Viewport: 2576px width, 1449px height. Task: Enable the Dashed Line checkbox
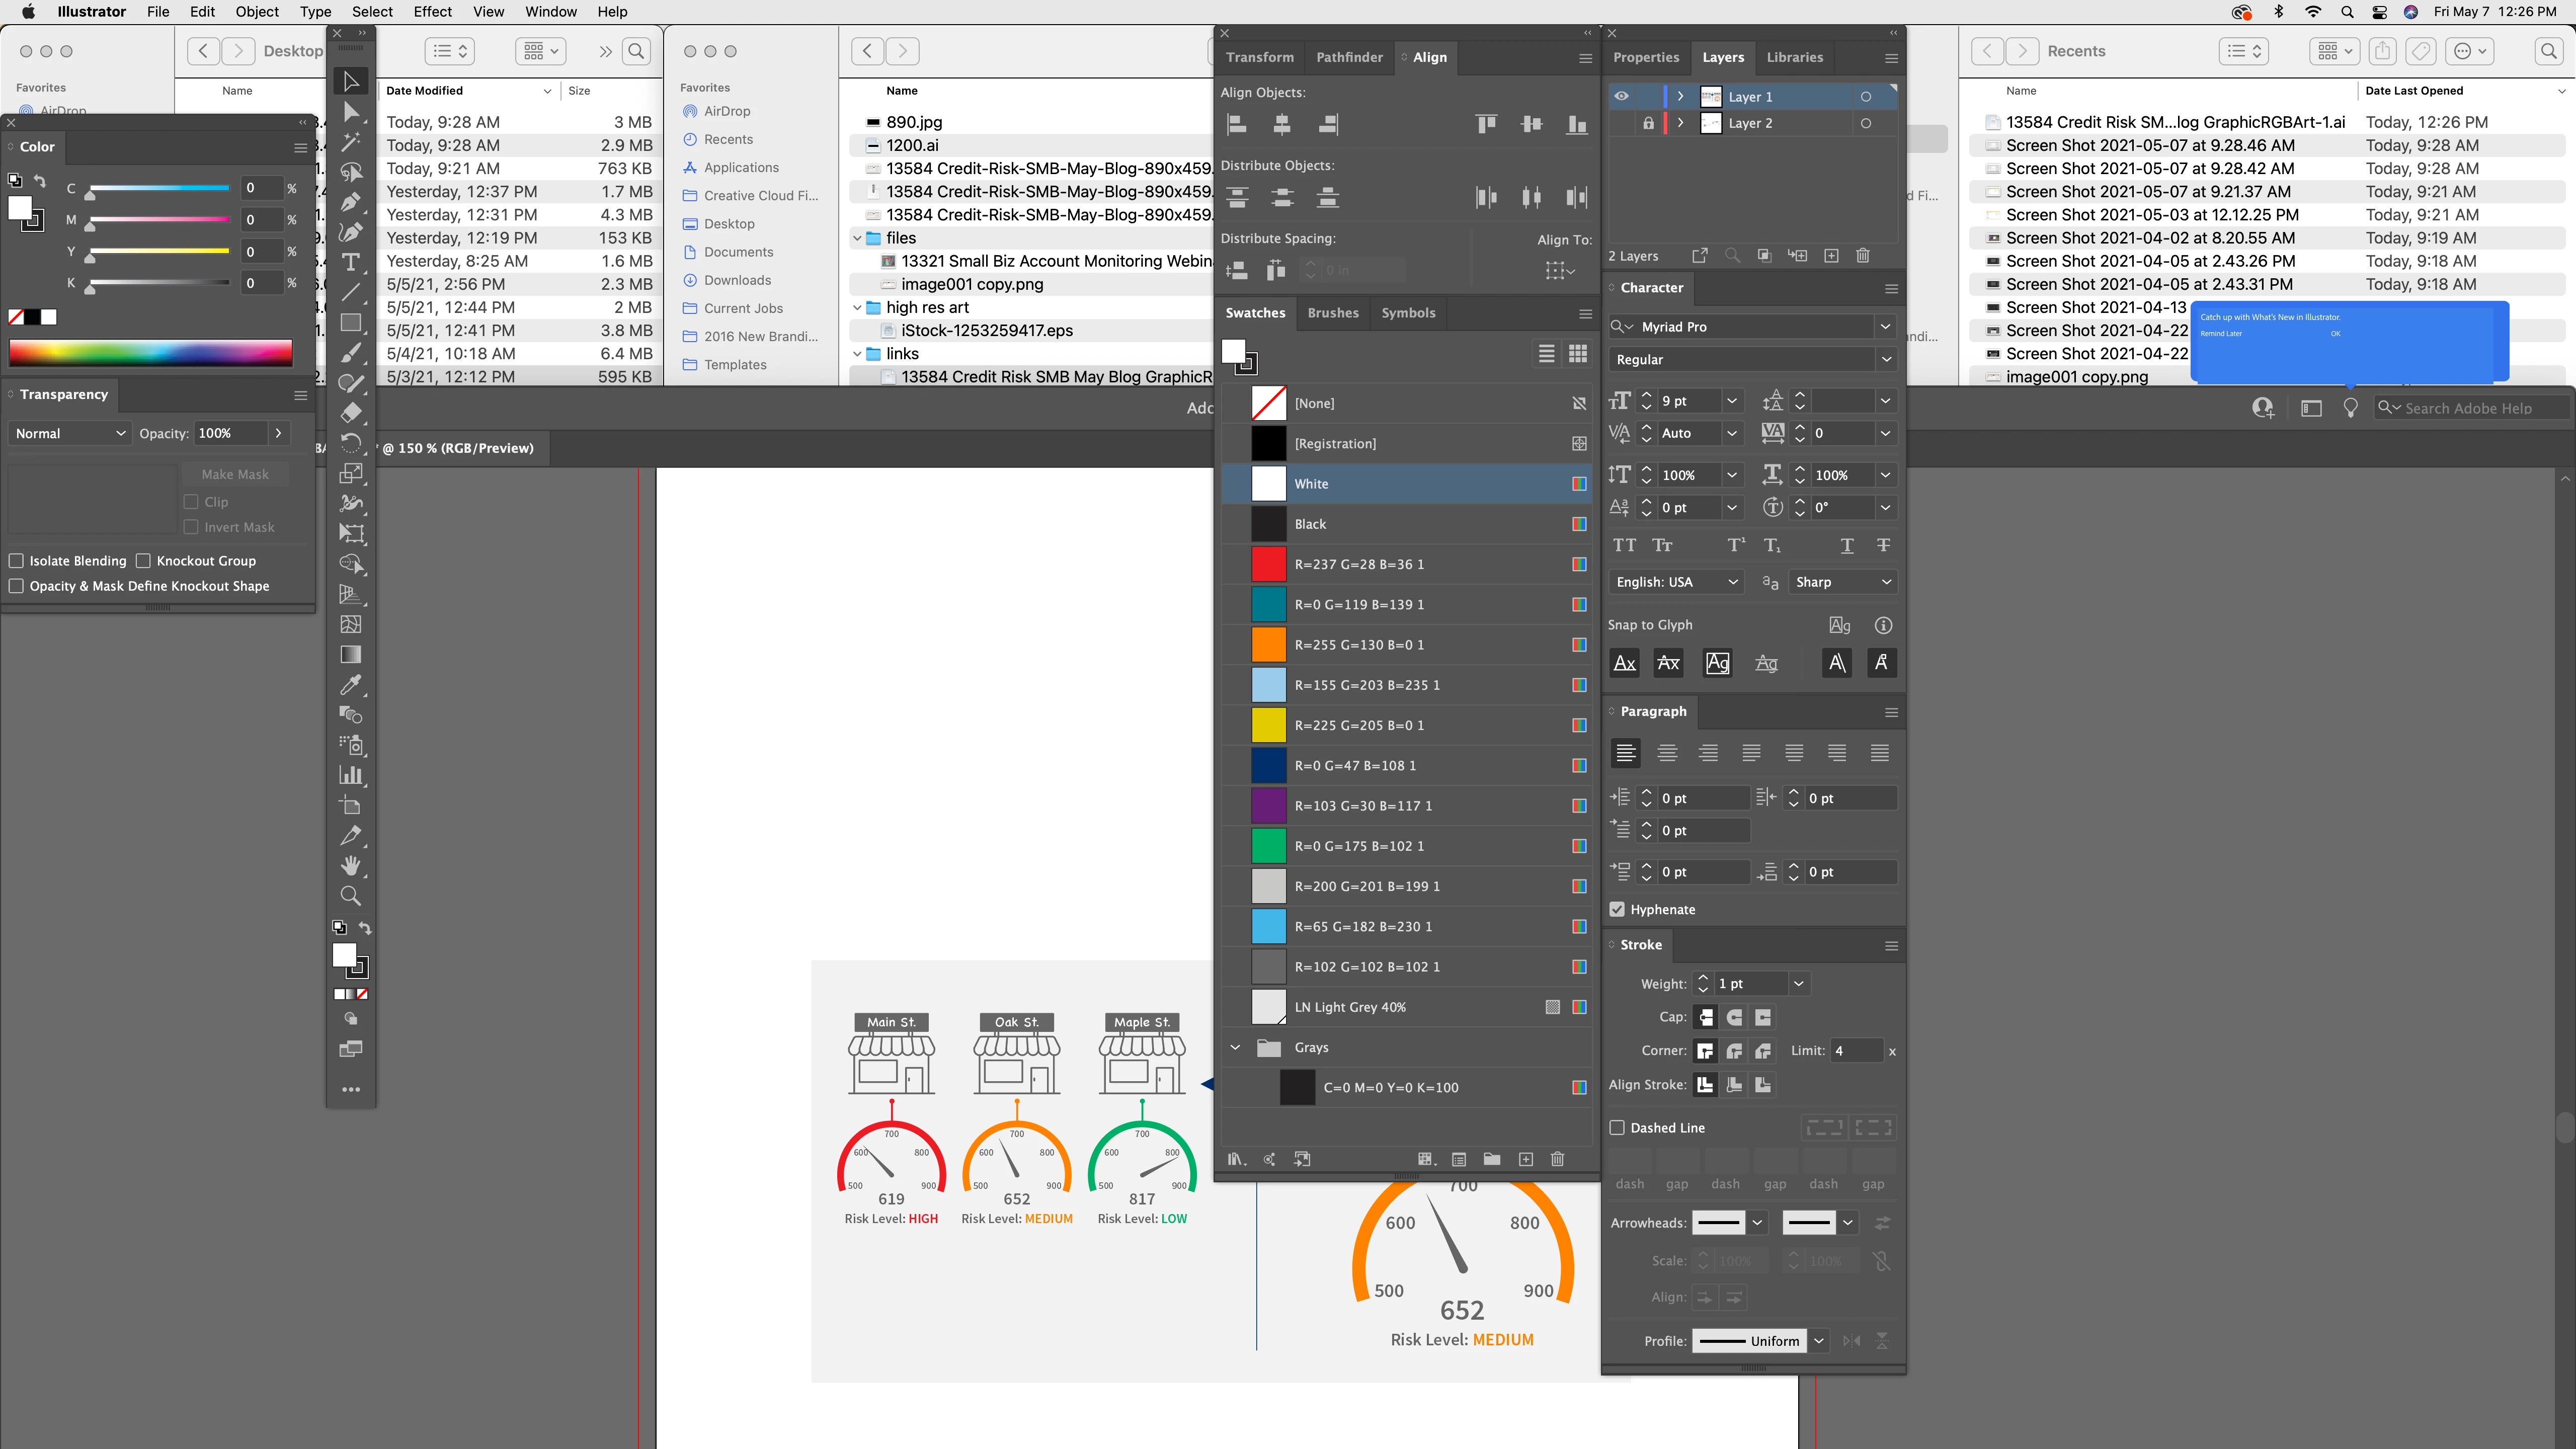tap(1617, 1127)
